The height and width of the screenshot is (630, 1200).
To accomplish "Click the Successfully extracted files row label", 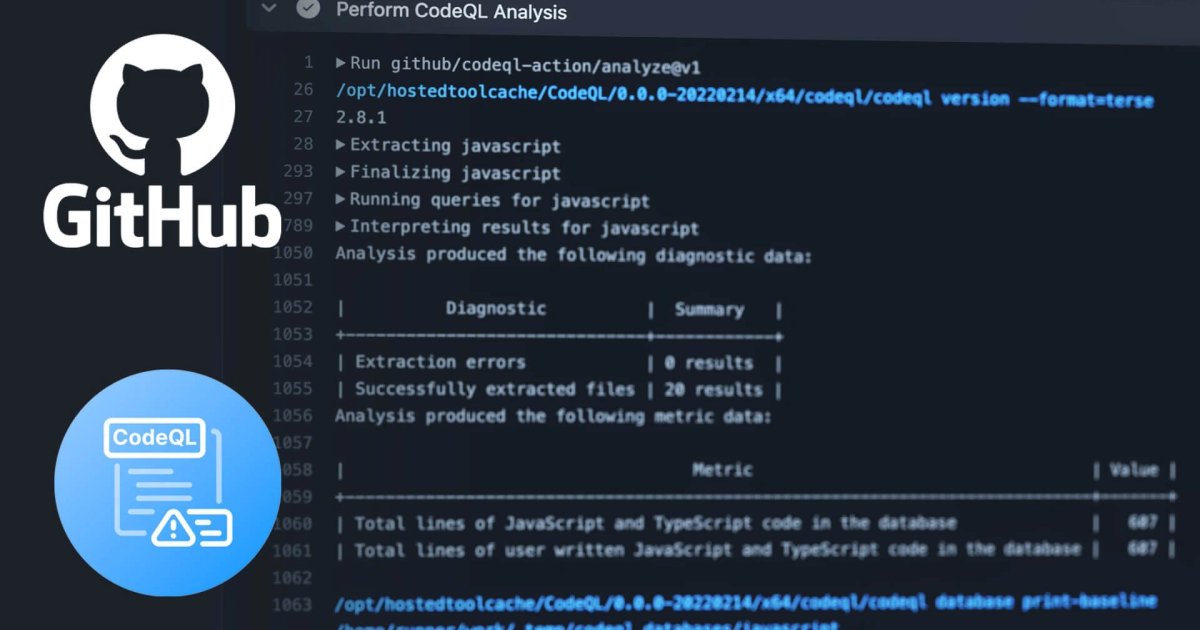I will coord(495,389).
